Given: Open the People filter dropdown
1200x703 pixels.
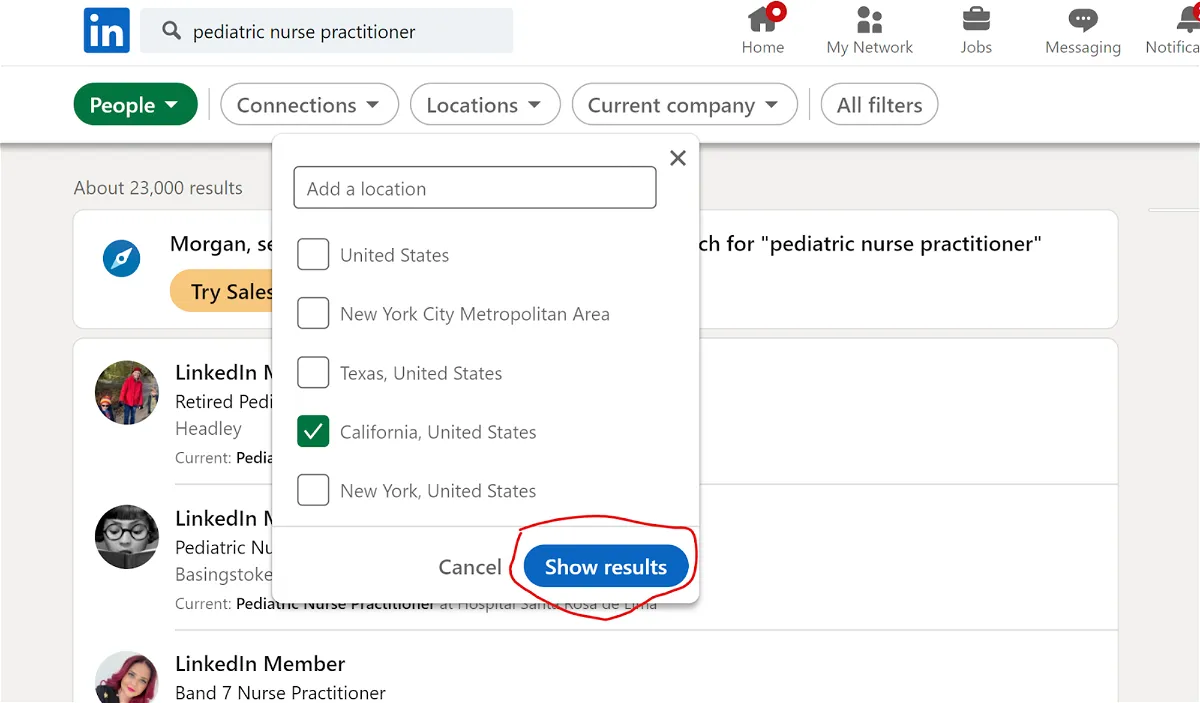Looking at the screenshot, I should point(135,105).
